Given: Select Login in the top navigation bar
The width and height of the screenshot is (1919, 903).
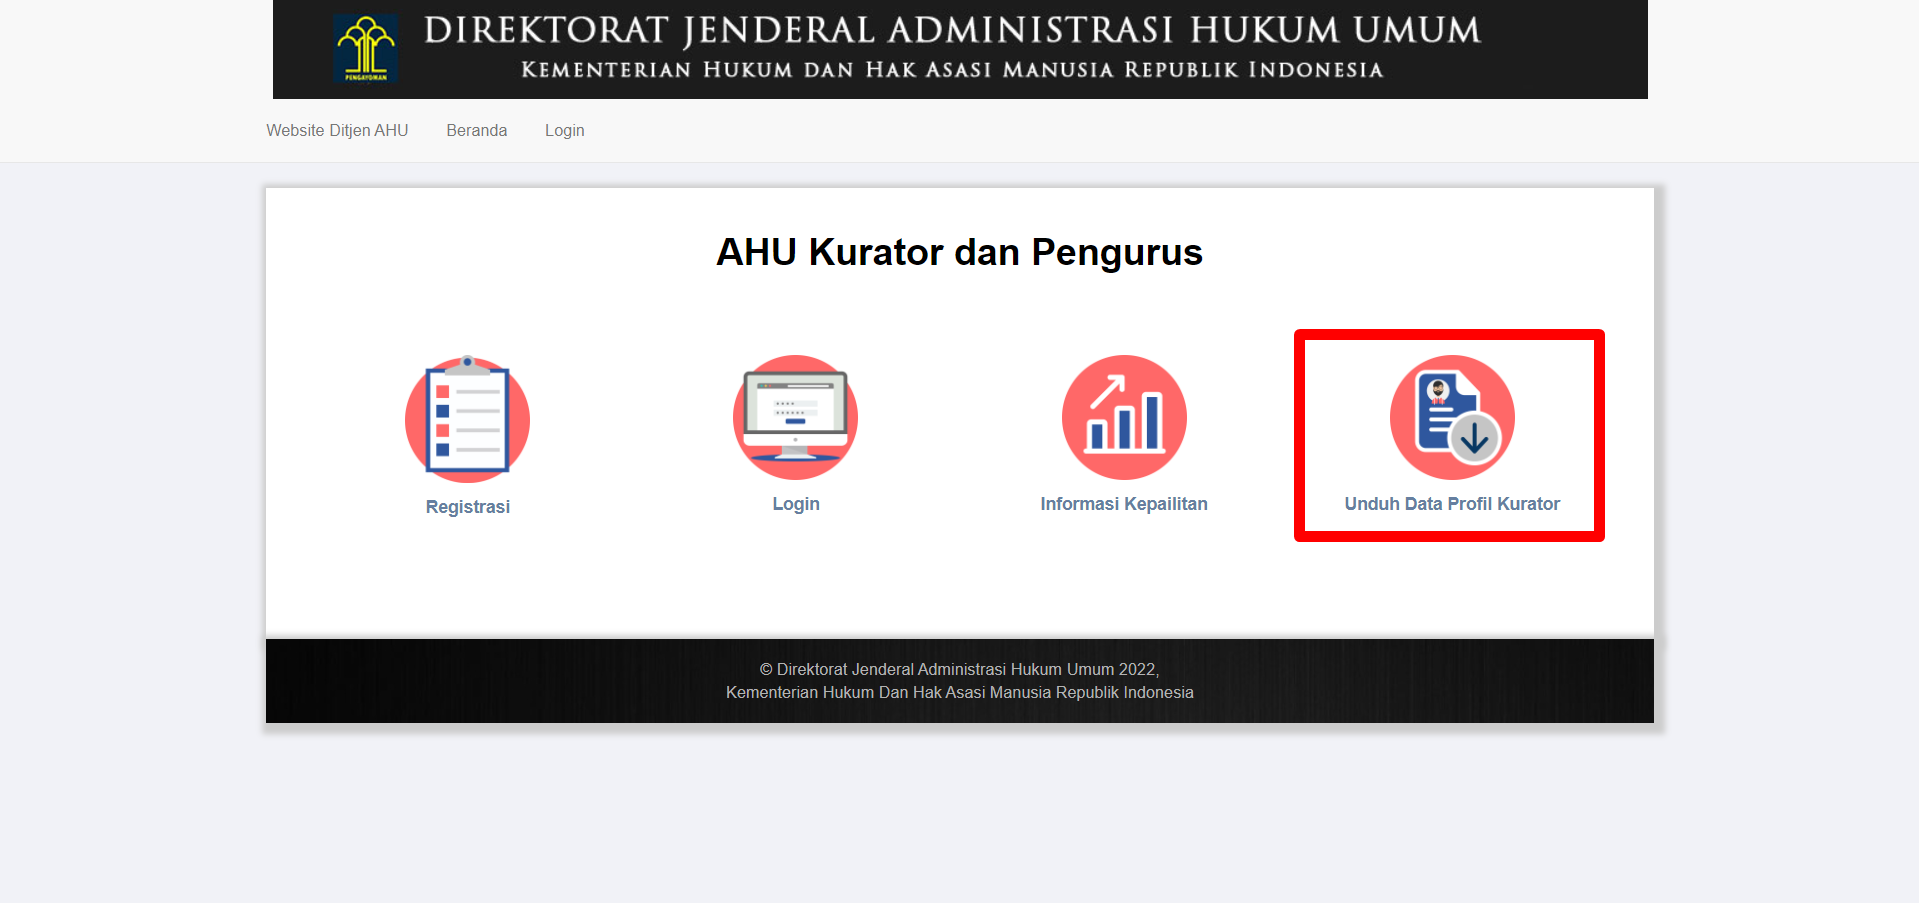Looking at the screenshot, I should click(564, 130).
